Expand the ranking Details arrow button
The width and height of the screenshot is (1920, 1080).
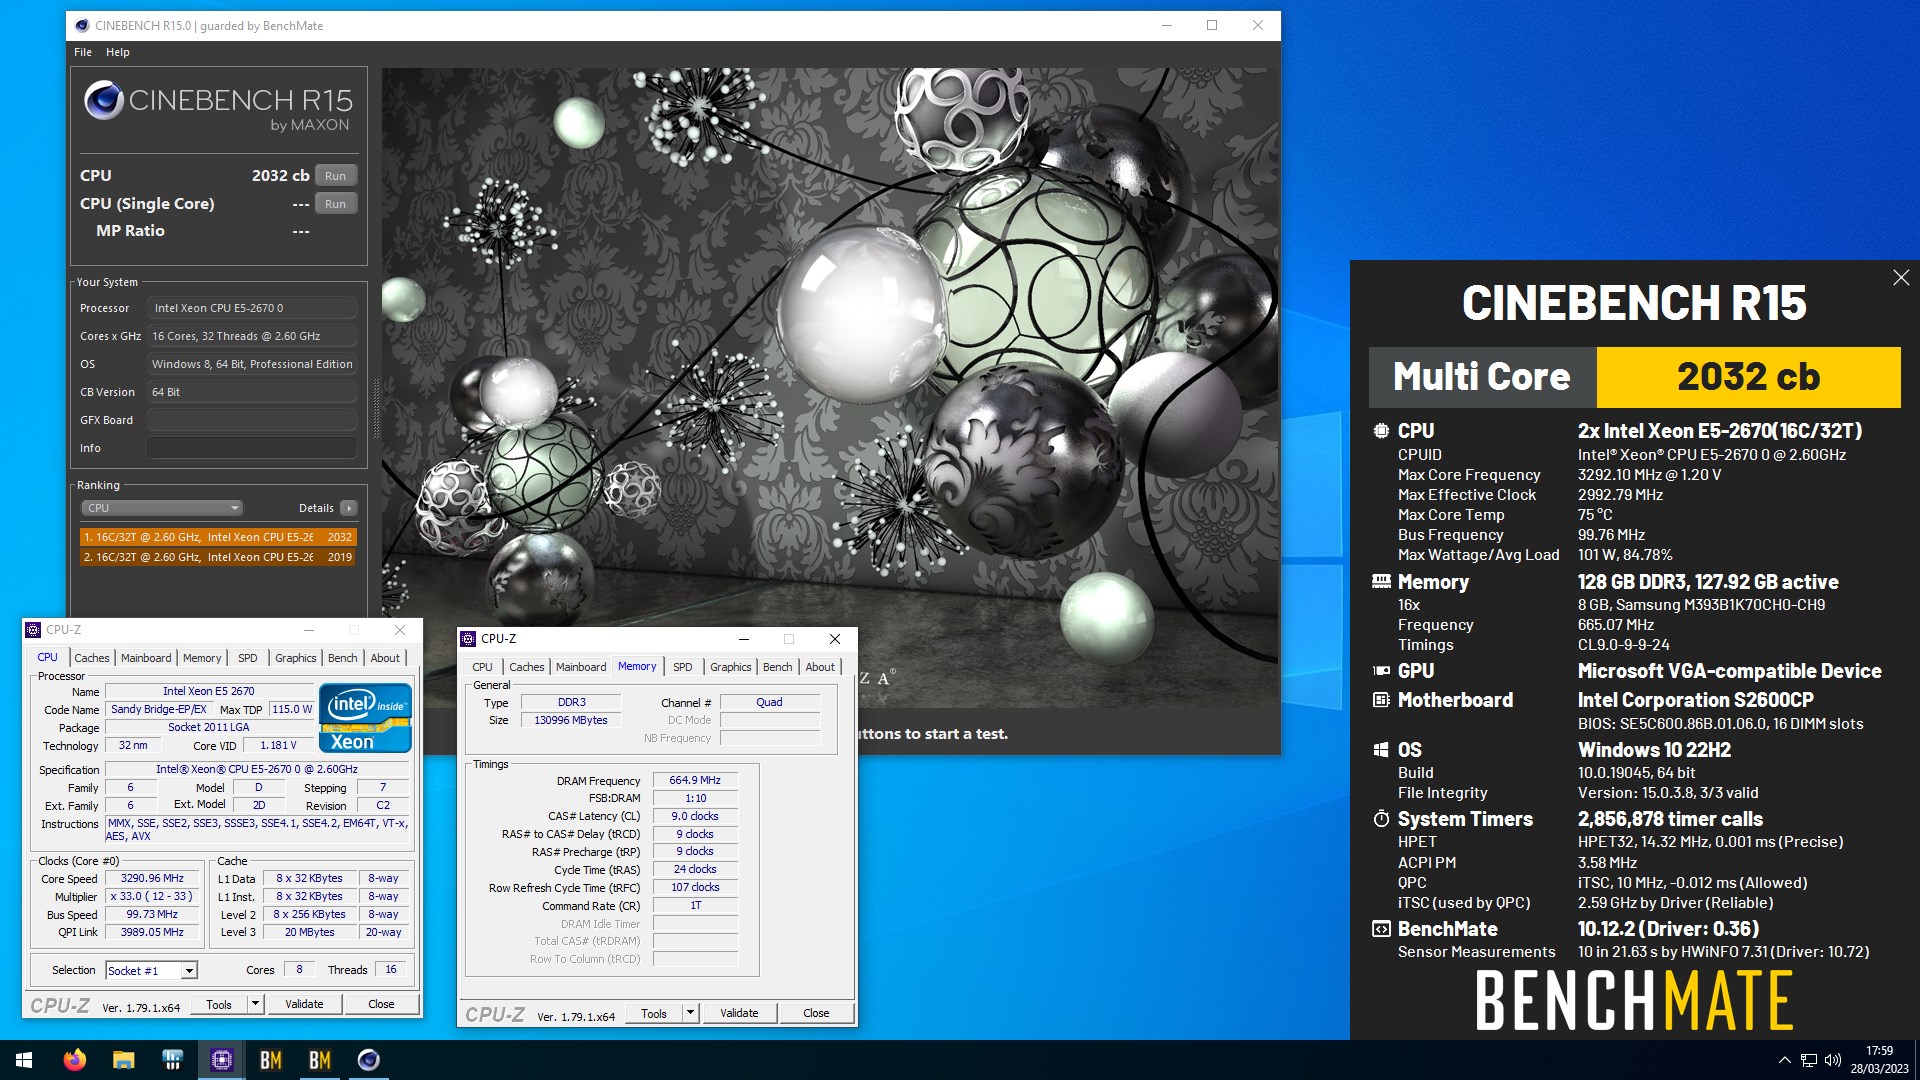coord(348,508)
